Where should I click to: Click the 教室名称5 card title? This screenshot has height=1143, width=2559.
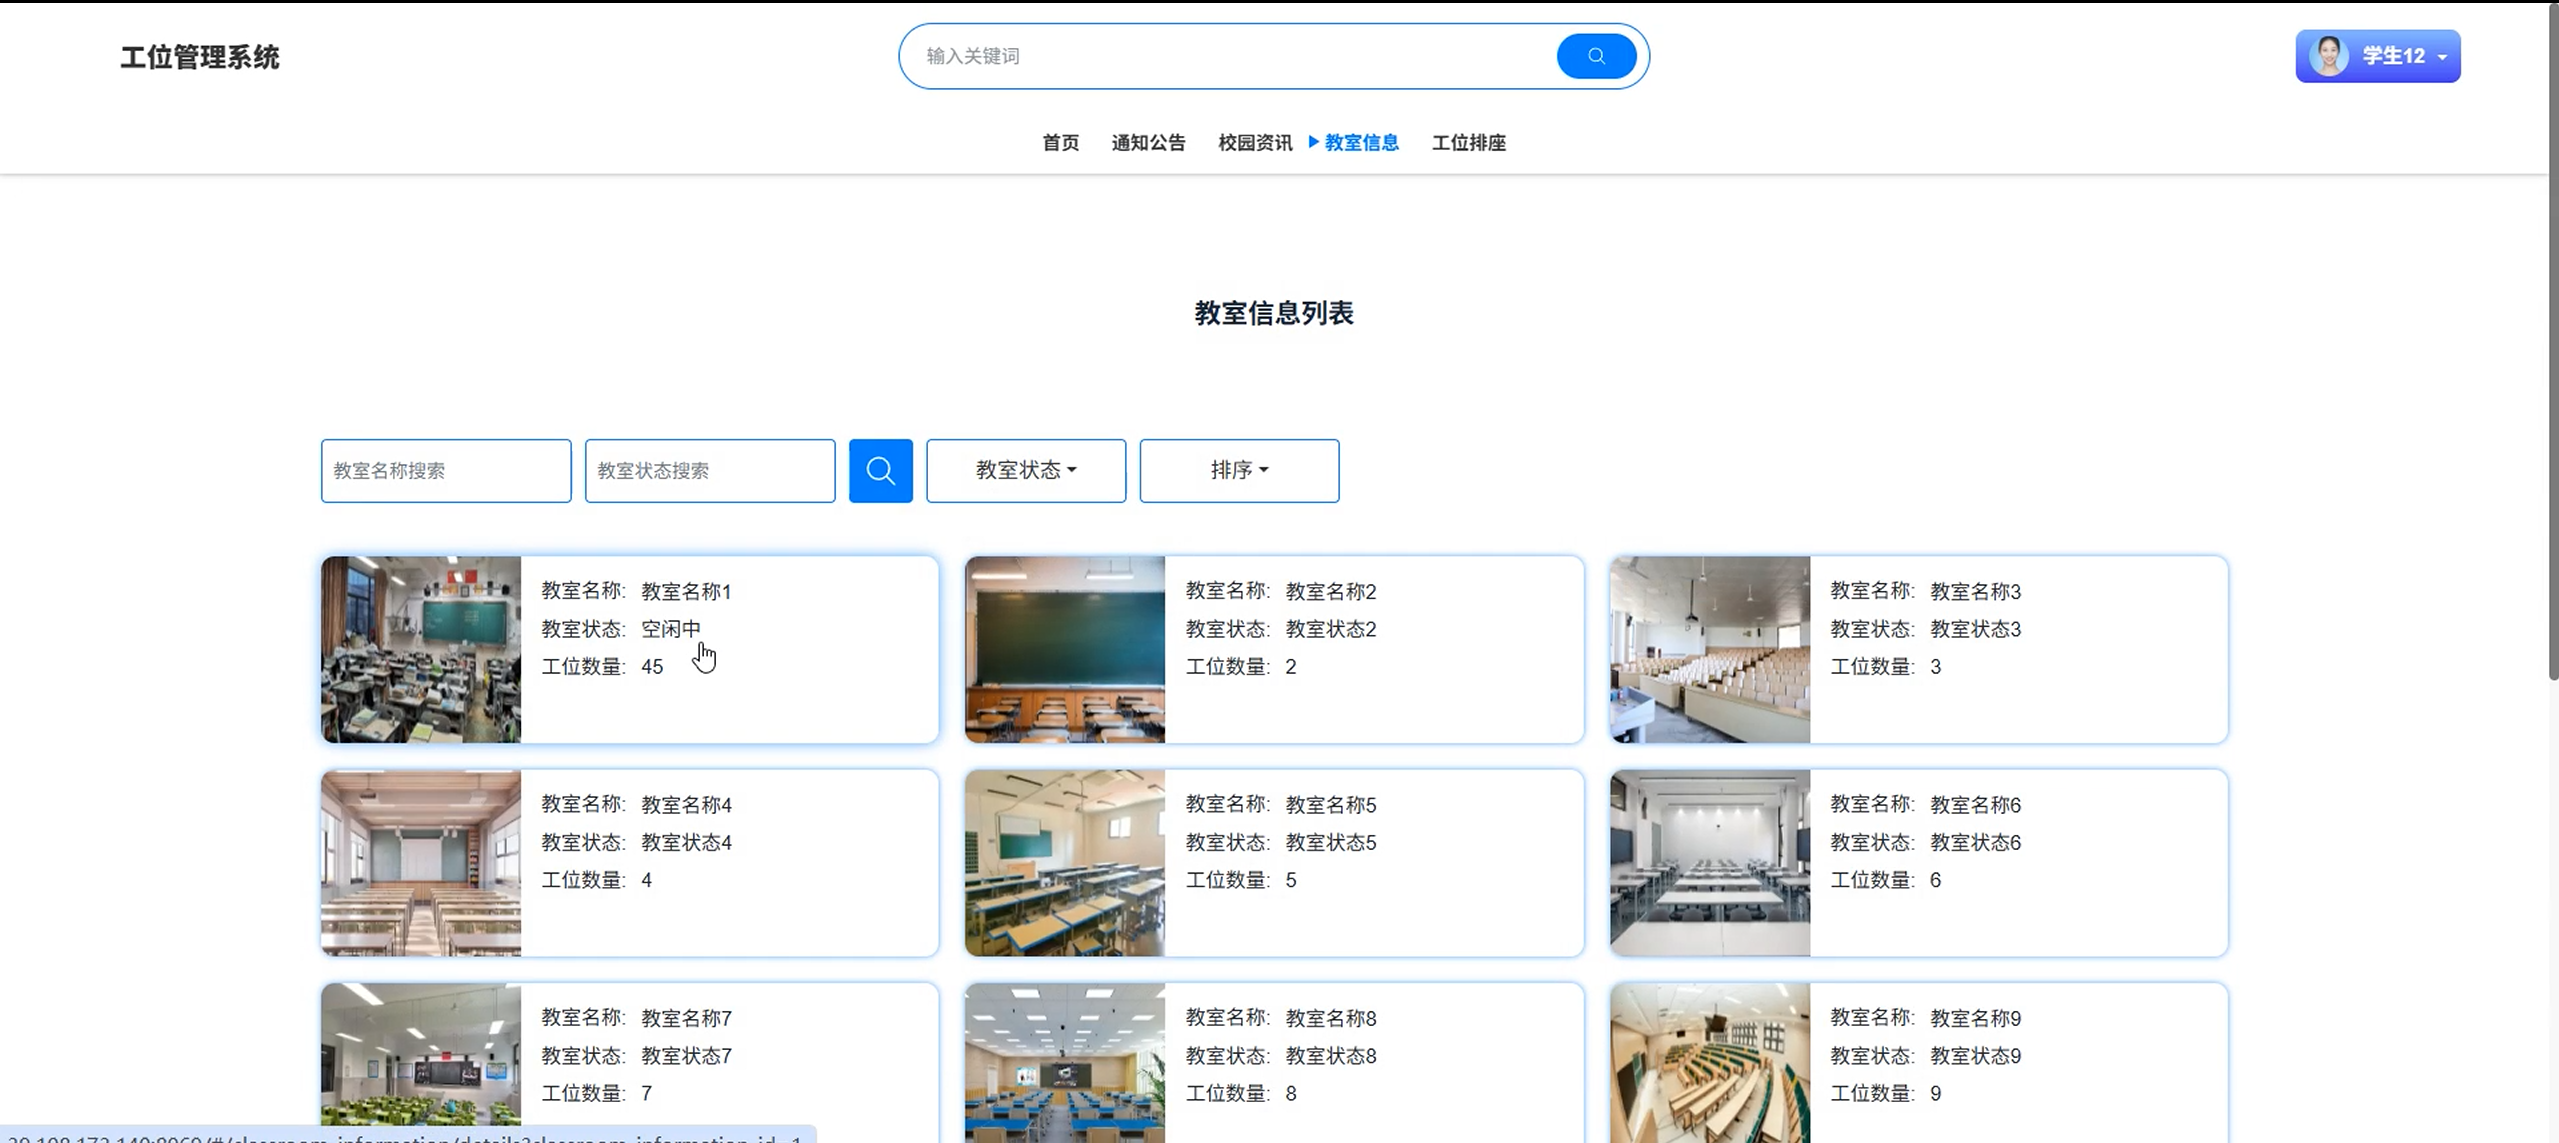pyautogui.click(x=1330, y=805)
